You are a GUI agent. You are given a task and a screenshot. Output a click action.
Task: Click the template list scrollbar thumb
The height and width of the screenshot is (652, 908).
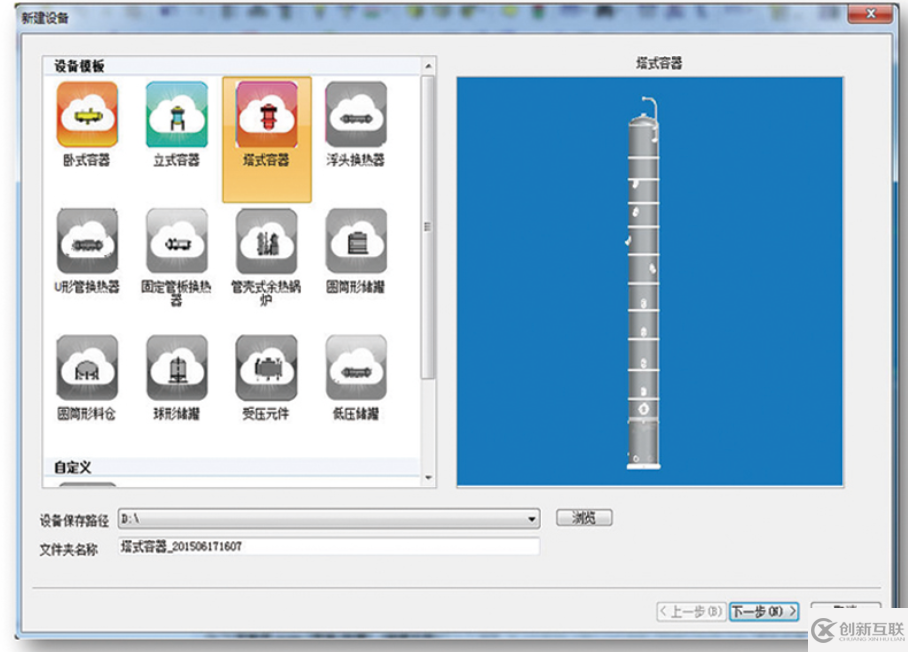[428, 227]
